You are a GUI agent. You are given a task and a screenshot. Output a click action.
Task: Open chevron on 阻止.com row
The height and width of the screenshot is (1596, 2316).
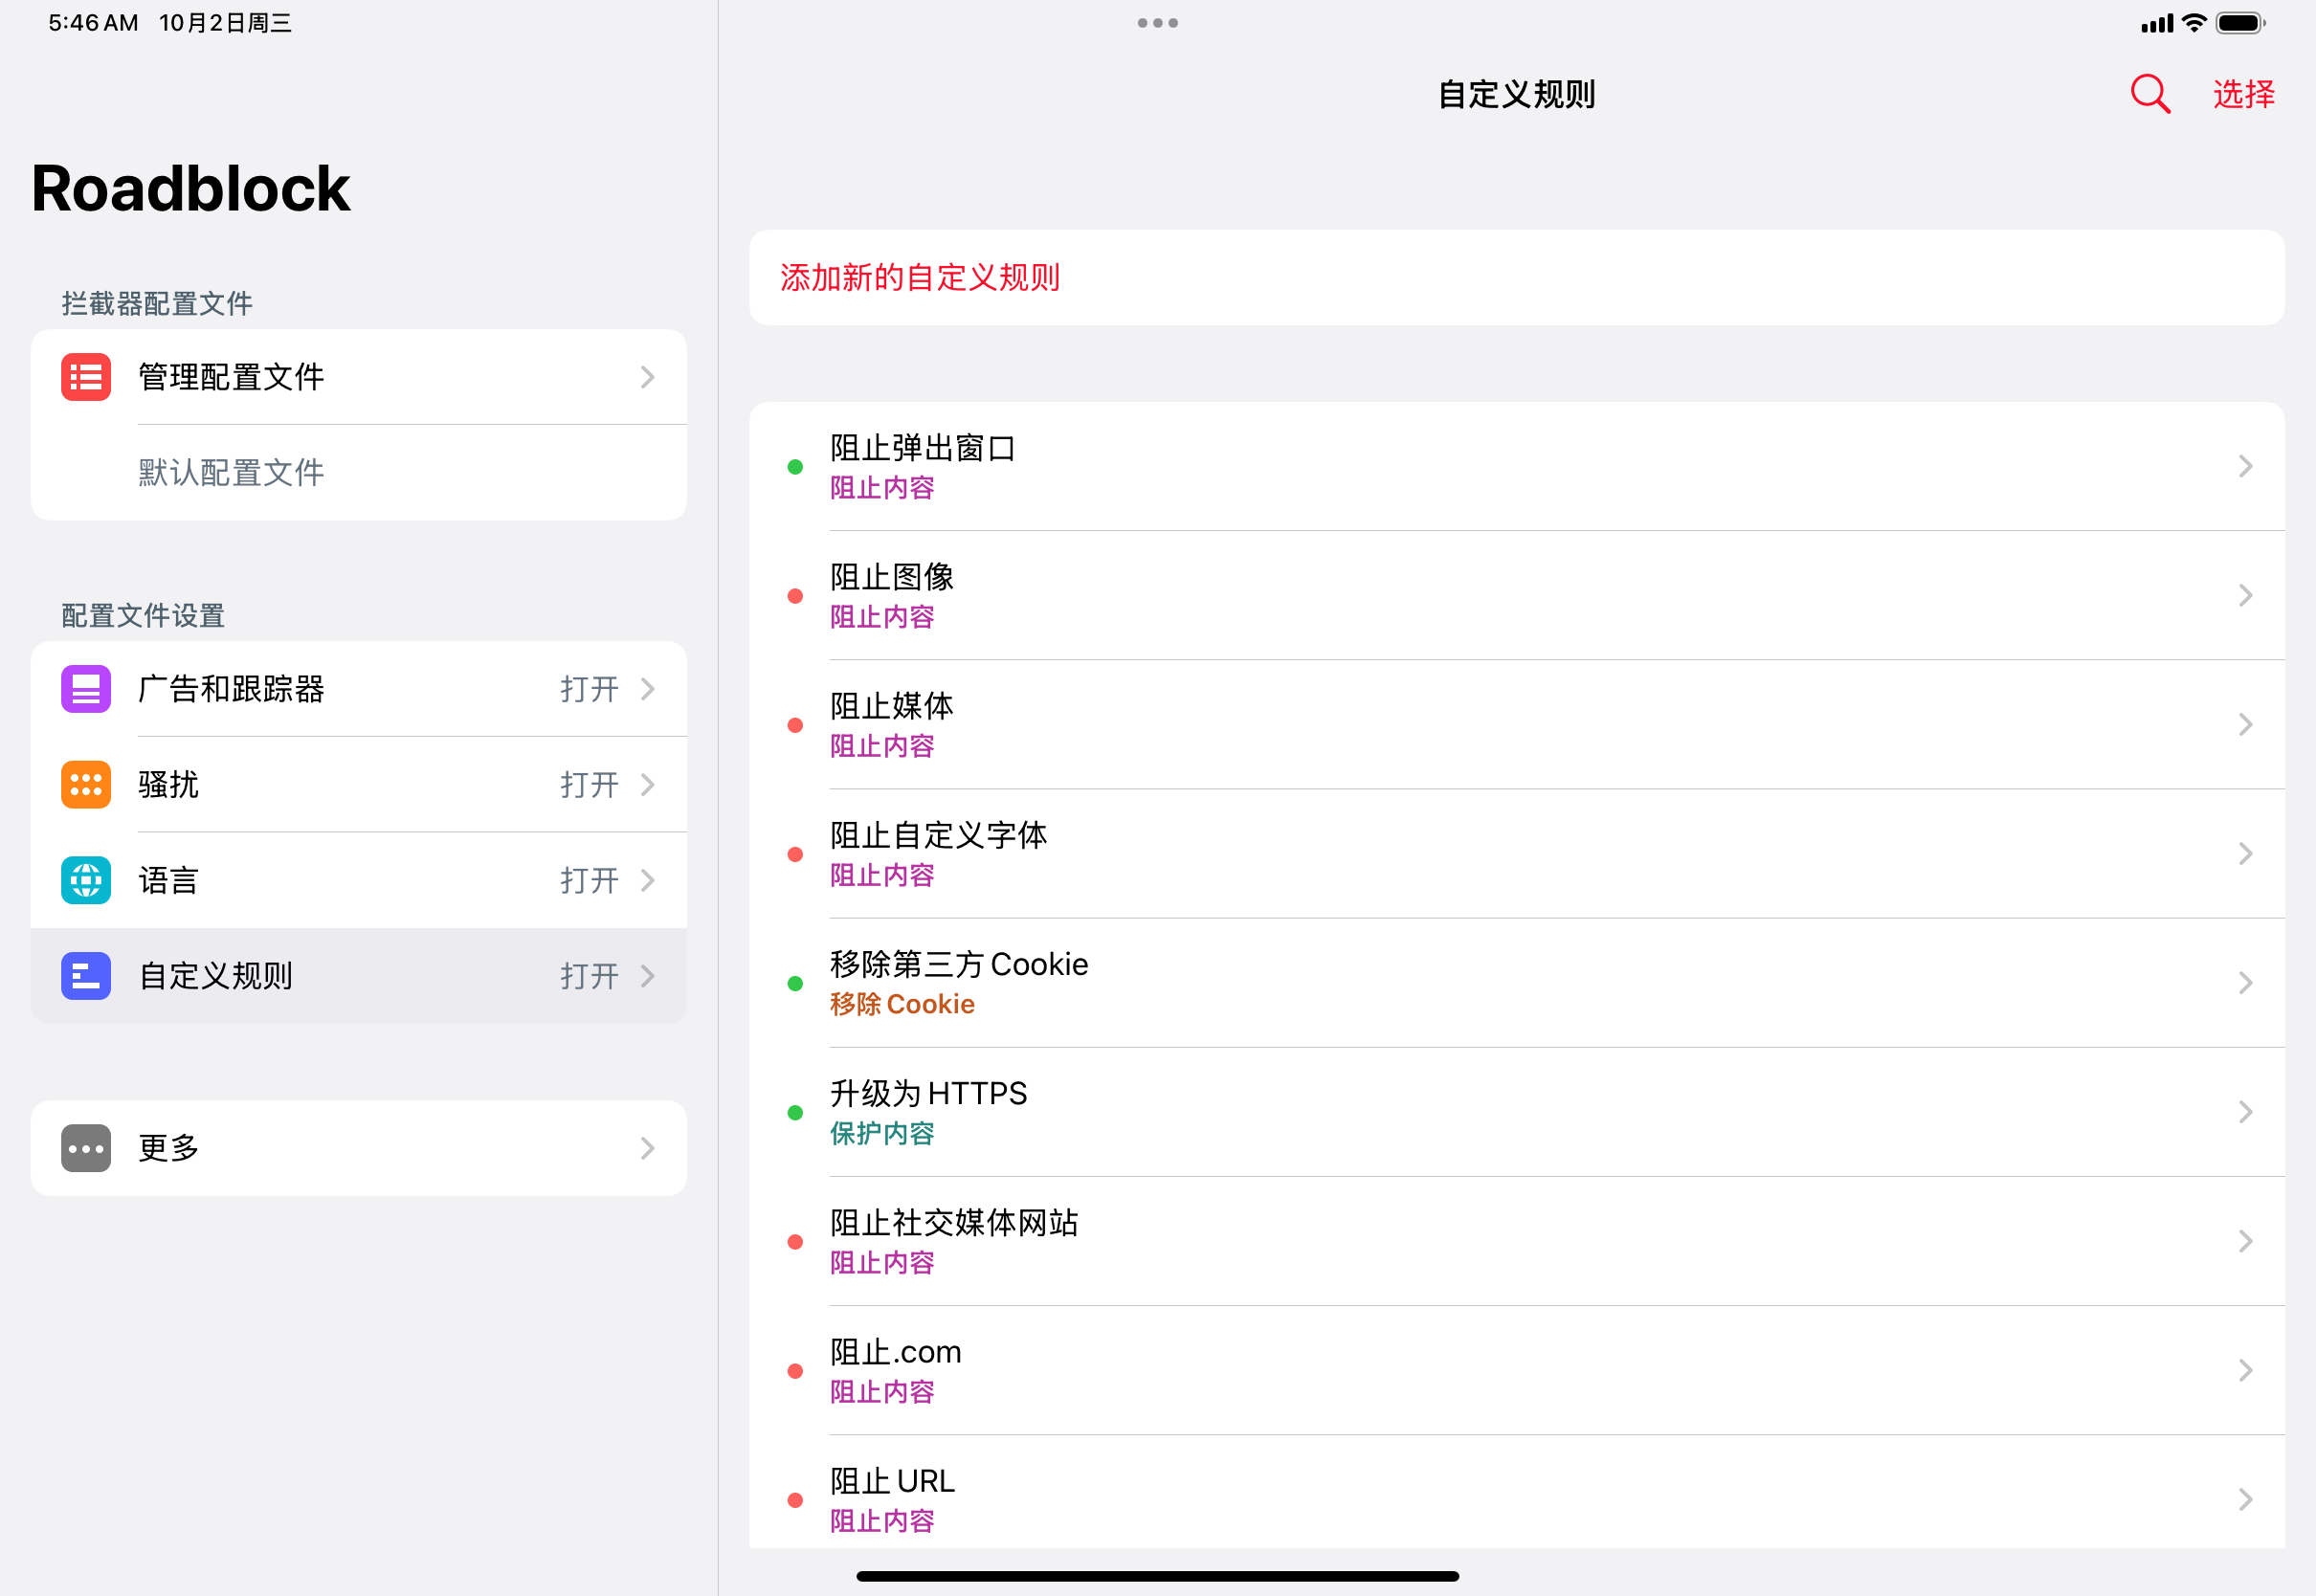tap(2245, 1370)
